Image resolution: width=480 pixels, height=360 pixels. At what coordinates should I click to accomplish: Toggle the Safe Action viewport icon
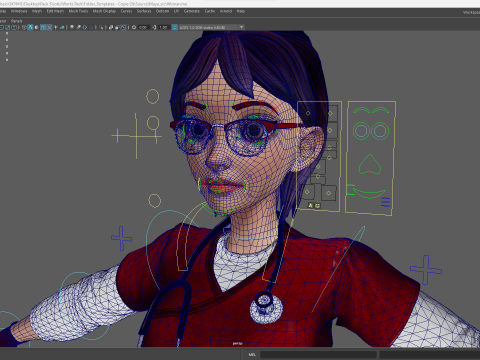click(8, 27)
